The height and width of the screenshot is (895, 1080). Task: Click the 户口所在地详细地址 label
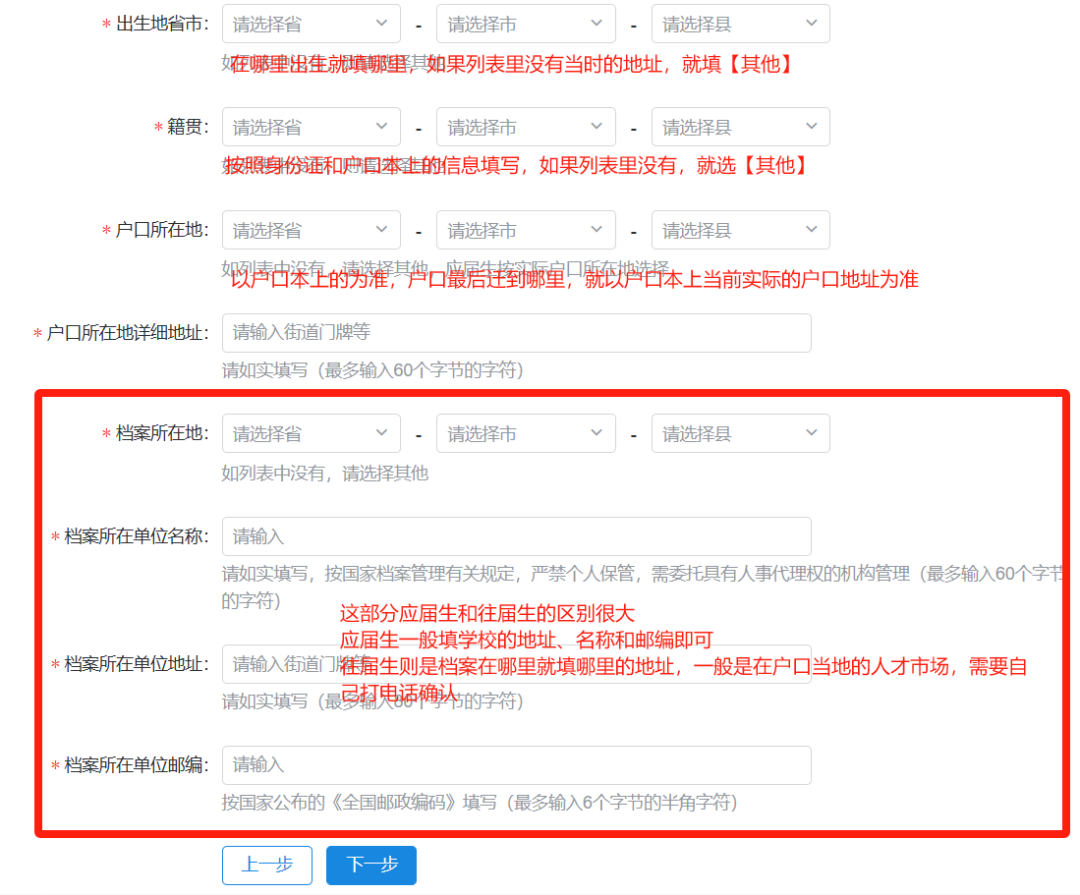pyautogui.click(x=127, y=333)
